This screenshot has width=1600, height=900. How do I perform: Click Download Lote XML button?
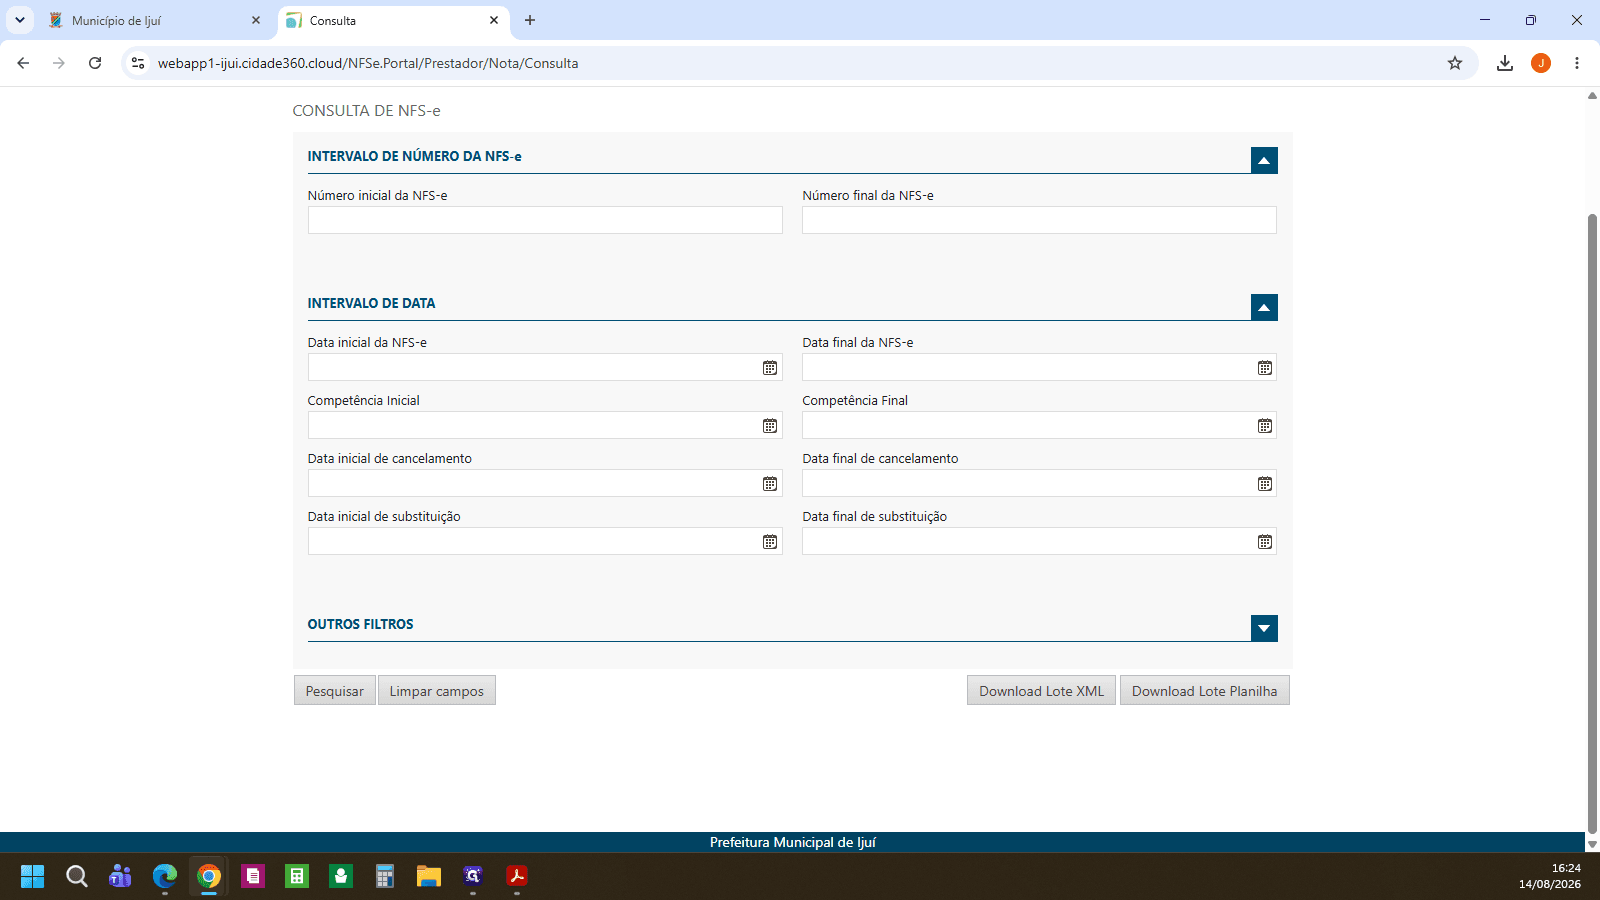pos(1041,691)
